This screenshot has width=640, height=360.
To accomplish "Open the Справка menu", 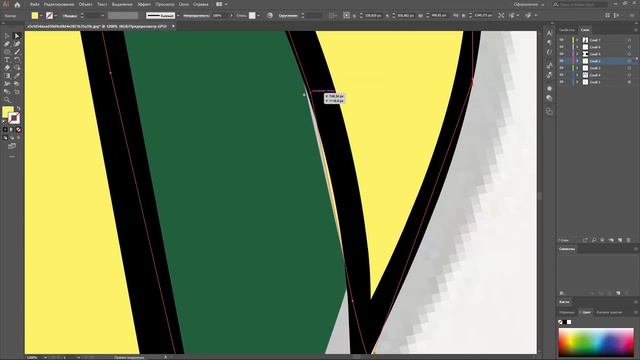I will coord(201,4).
